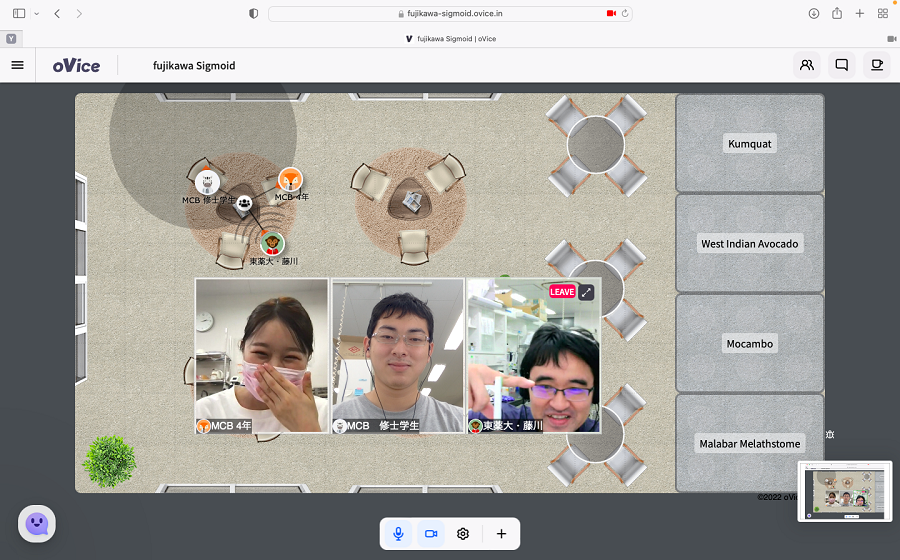This screenshot has height=560, width=900.
Task: Reload the page in Safari
Action: (625, 13)
